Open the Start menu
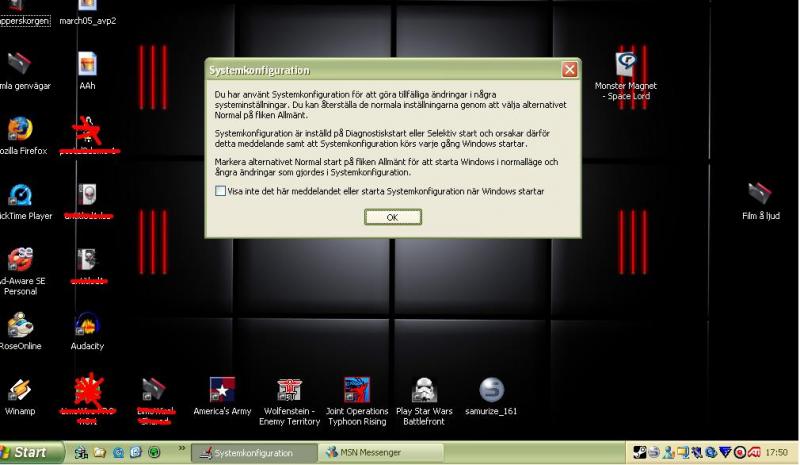This screenshot has width=800, height=465. click(31, 452)
